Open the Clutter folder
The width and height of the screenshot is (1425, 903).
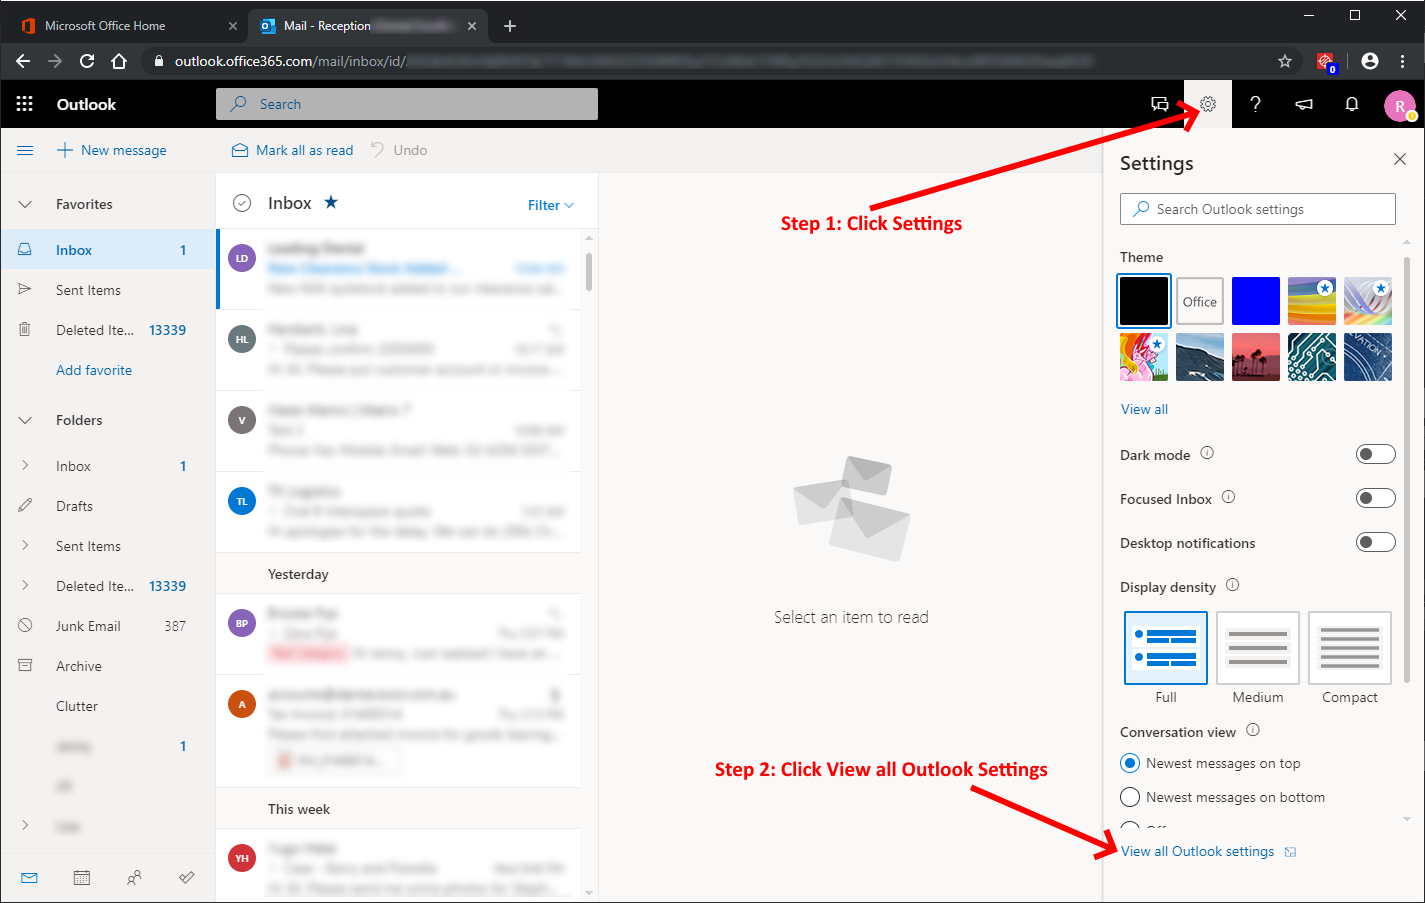pyautogui.click(x=108, y=706)
